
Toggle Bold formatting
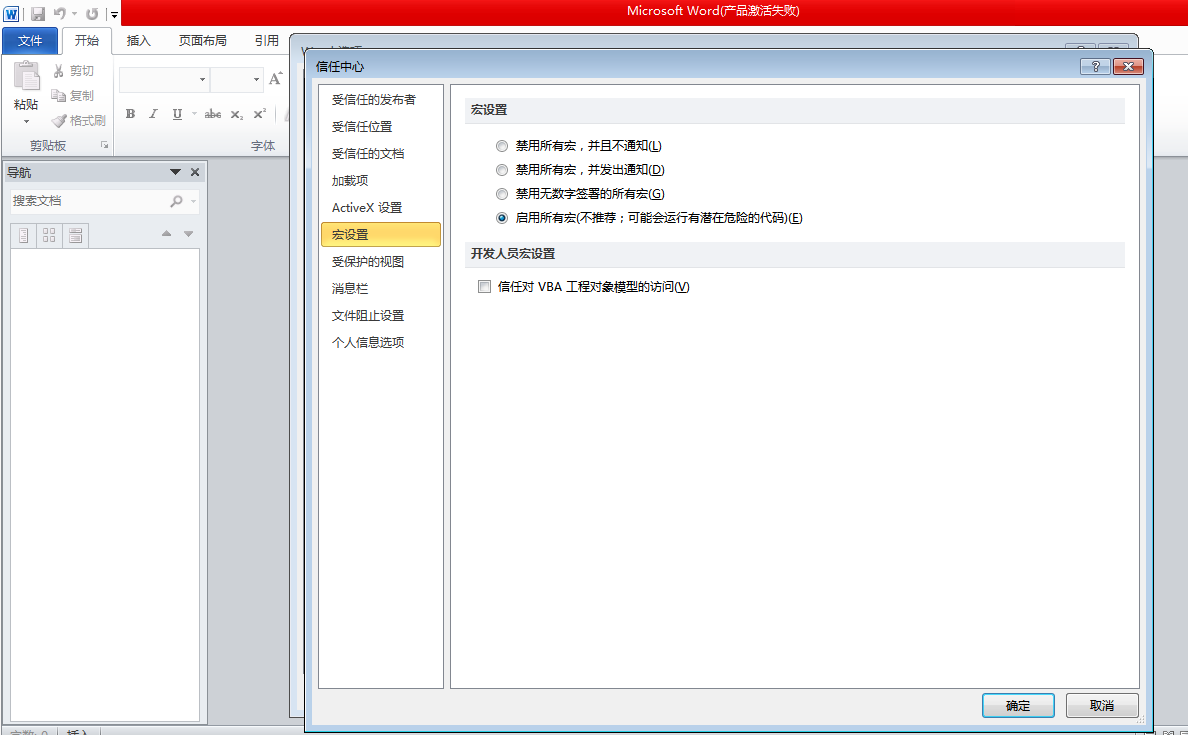pos(130,114)
